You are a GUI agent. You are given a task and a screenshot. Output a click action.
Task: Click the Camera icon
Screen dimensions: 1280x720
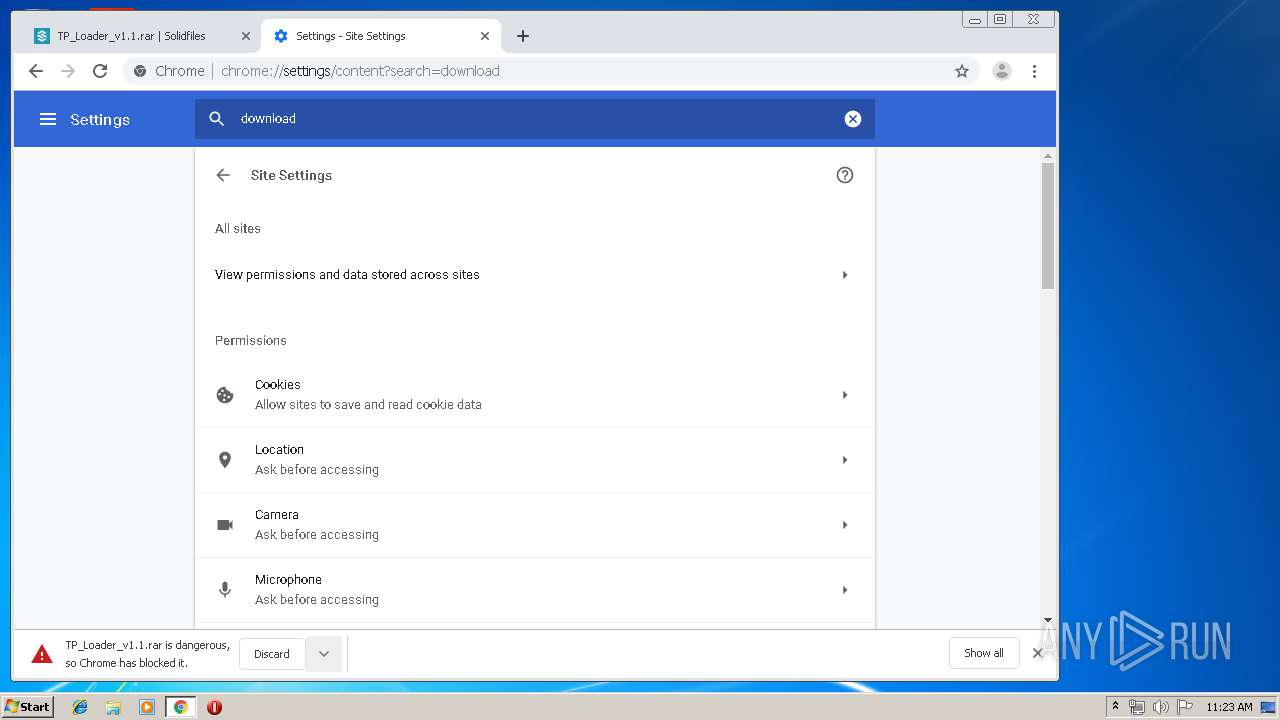[x=225, y=525]
